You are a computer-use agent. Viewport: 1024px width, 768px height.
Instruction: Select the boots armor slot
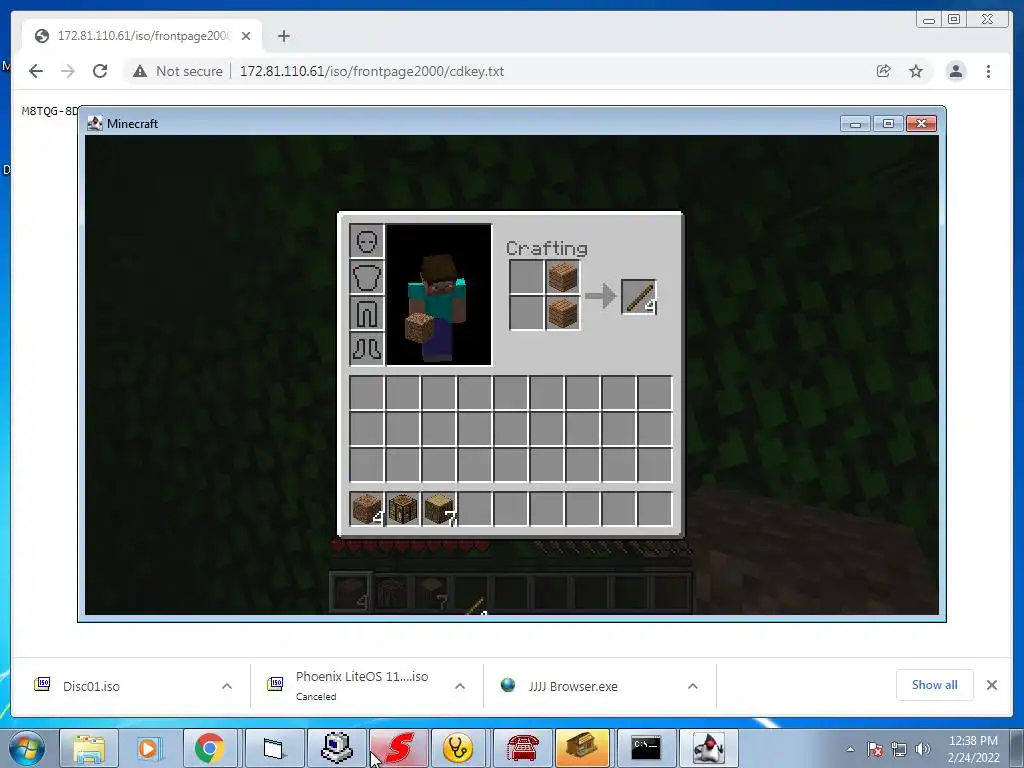click(366, 348)
